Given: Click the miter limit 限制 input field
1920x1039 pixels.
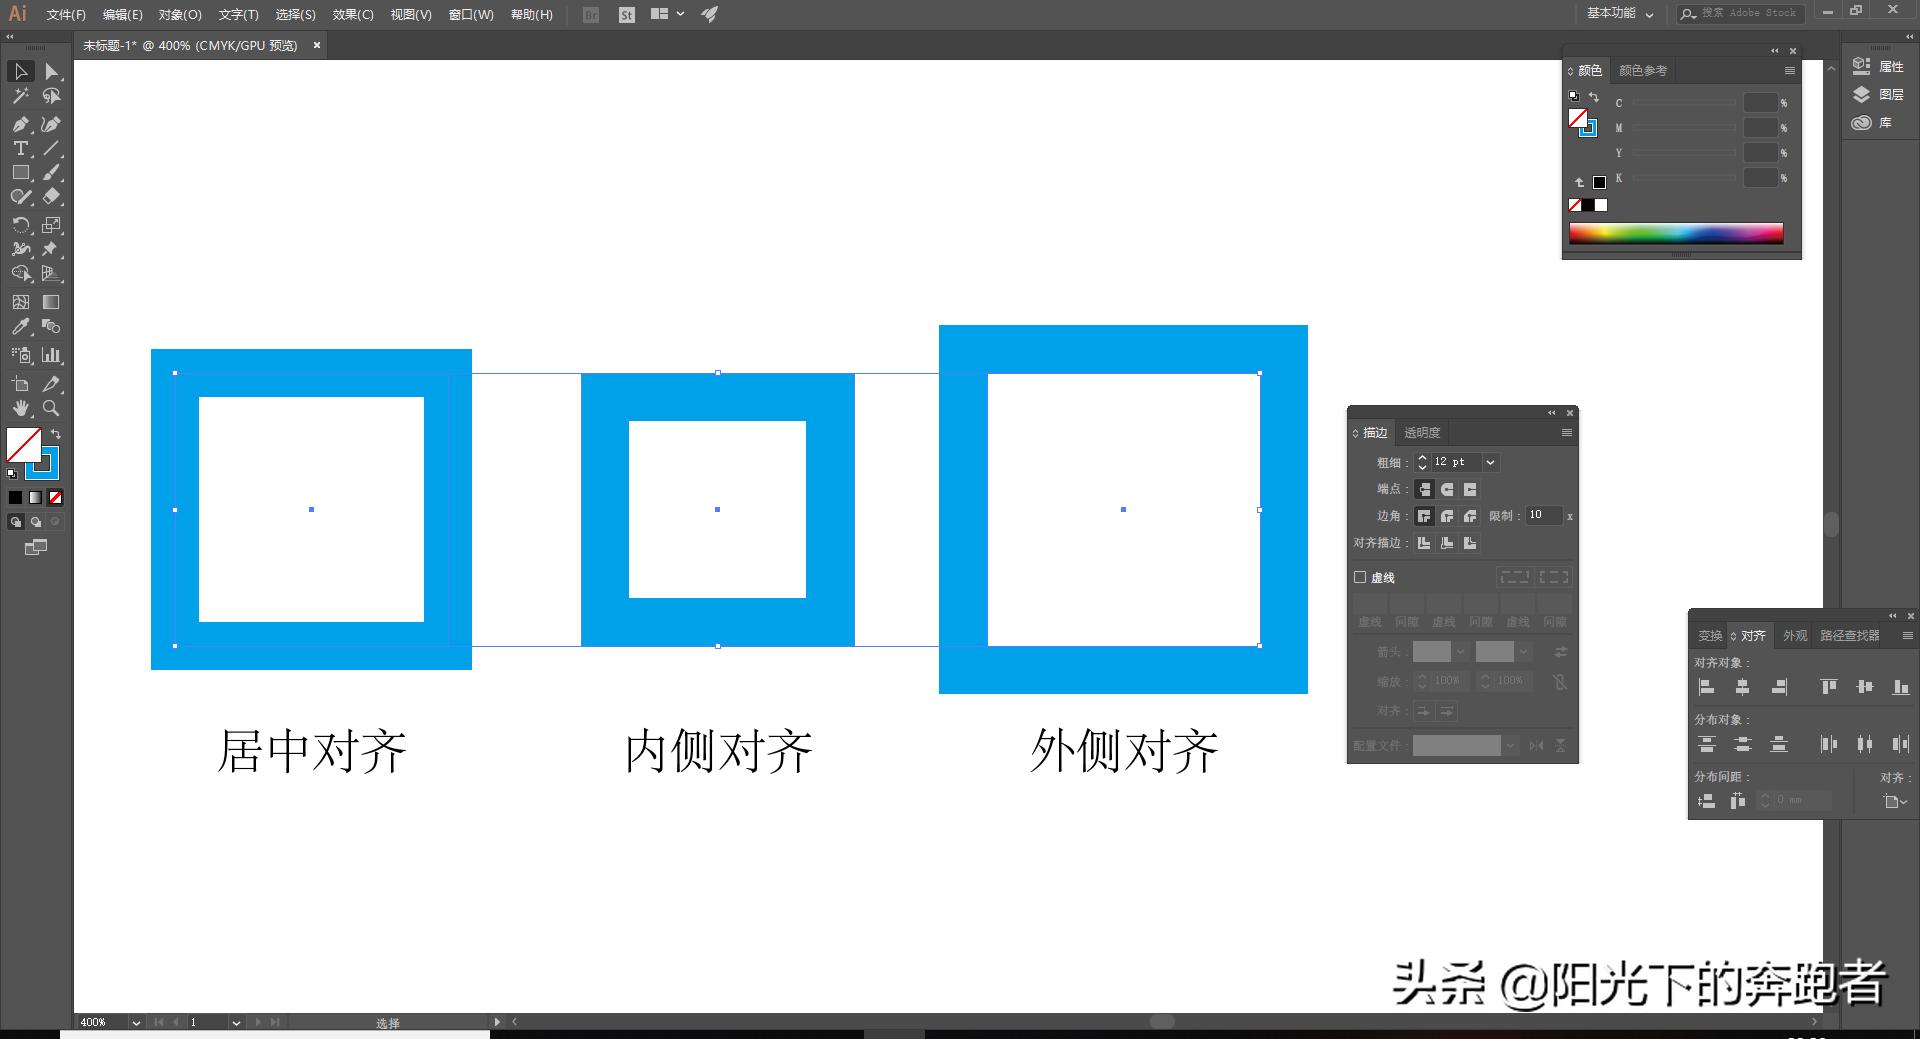Looking at the screenshot, I should (x=1543, y=516).
